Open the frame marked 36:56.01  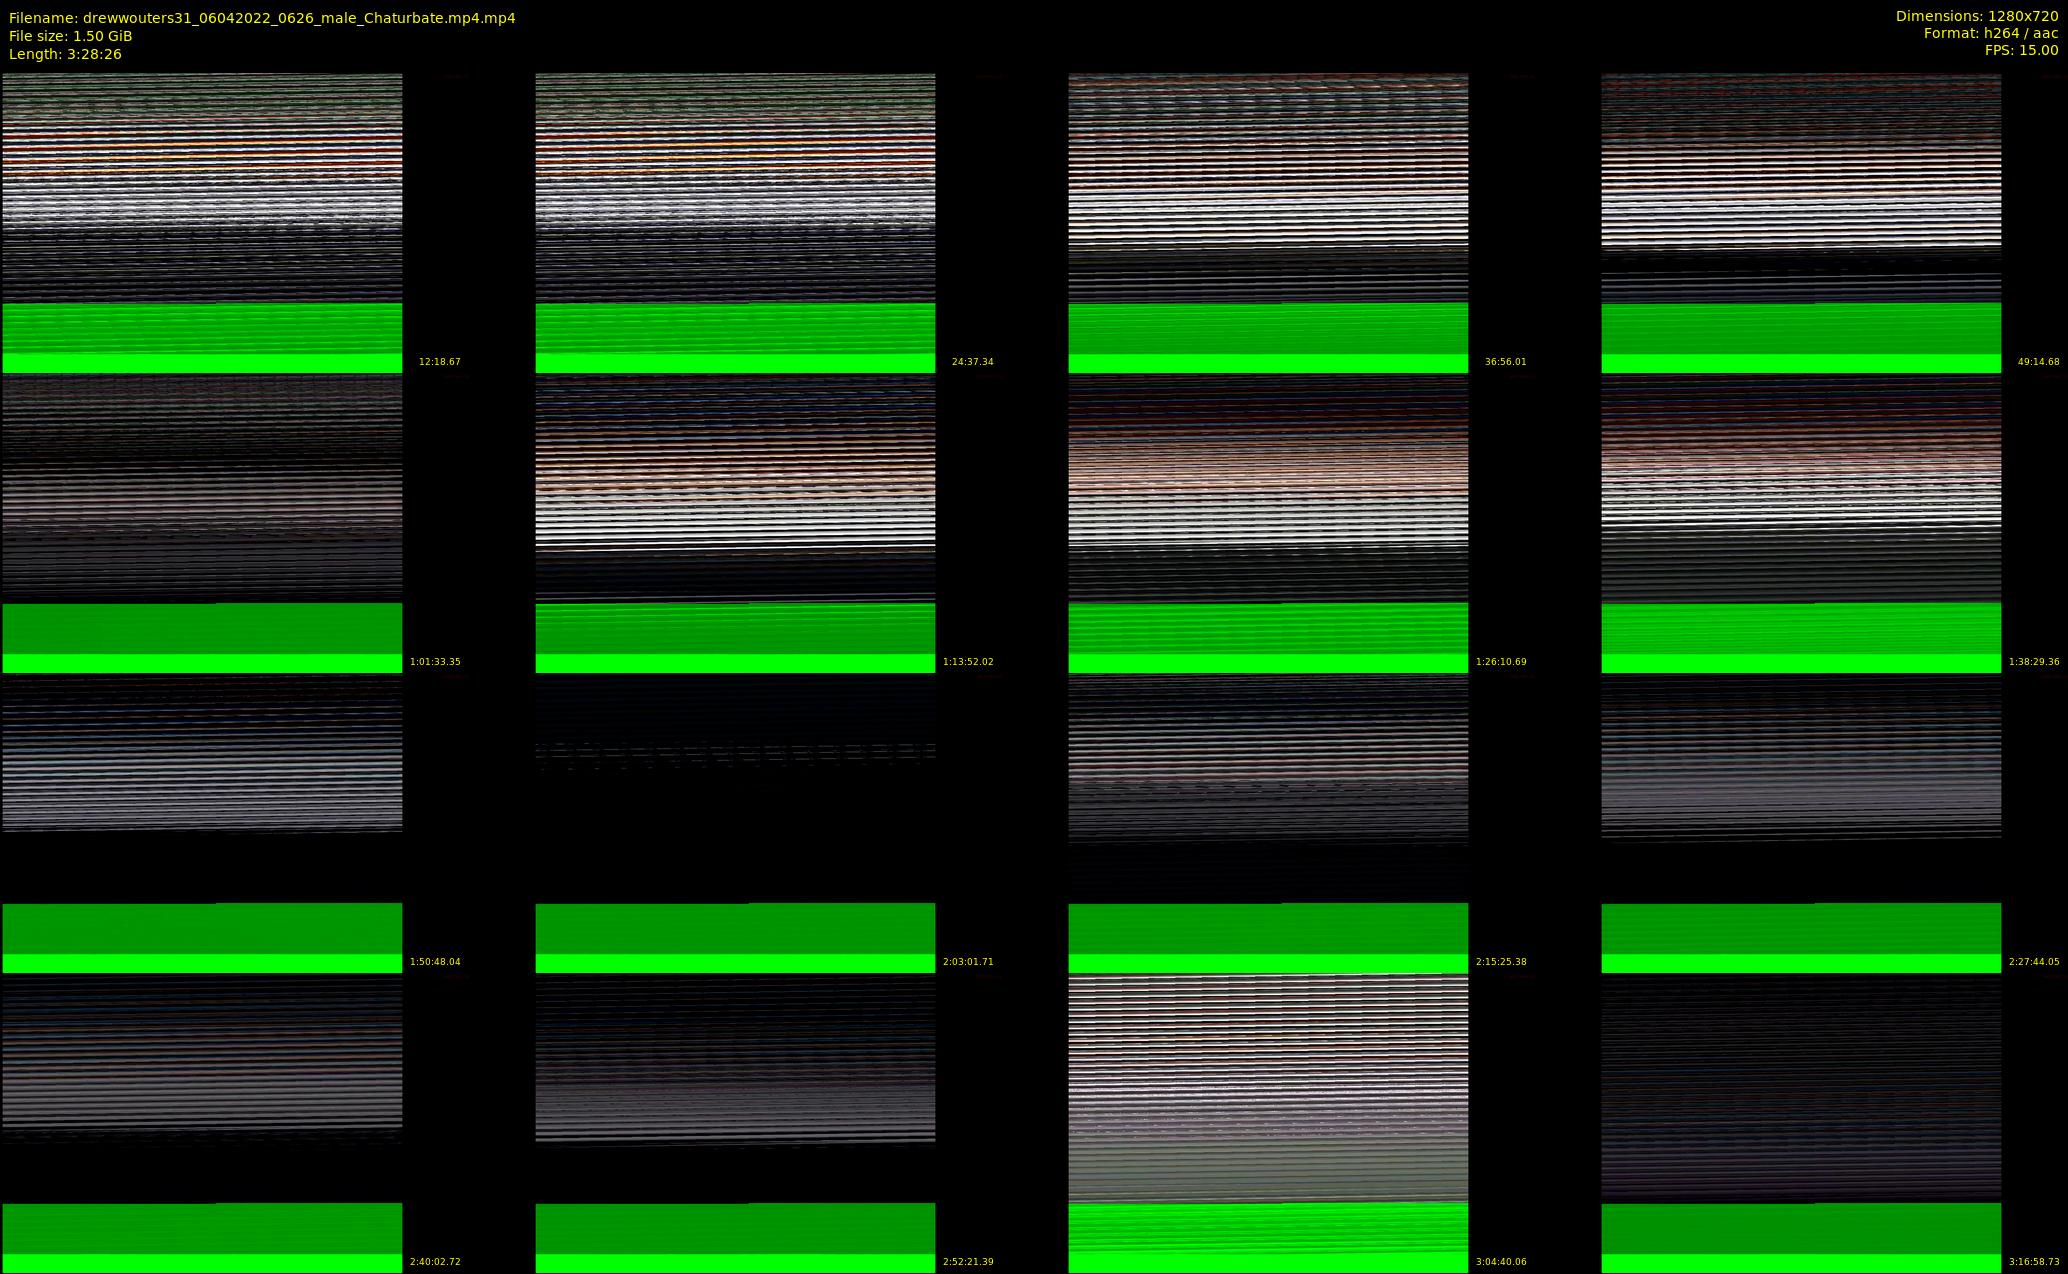(1268, 222)
